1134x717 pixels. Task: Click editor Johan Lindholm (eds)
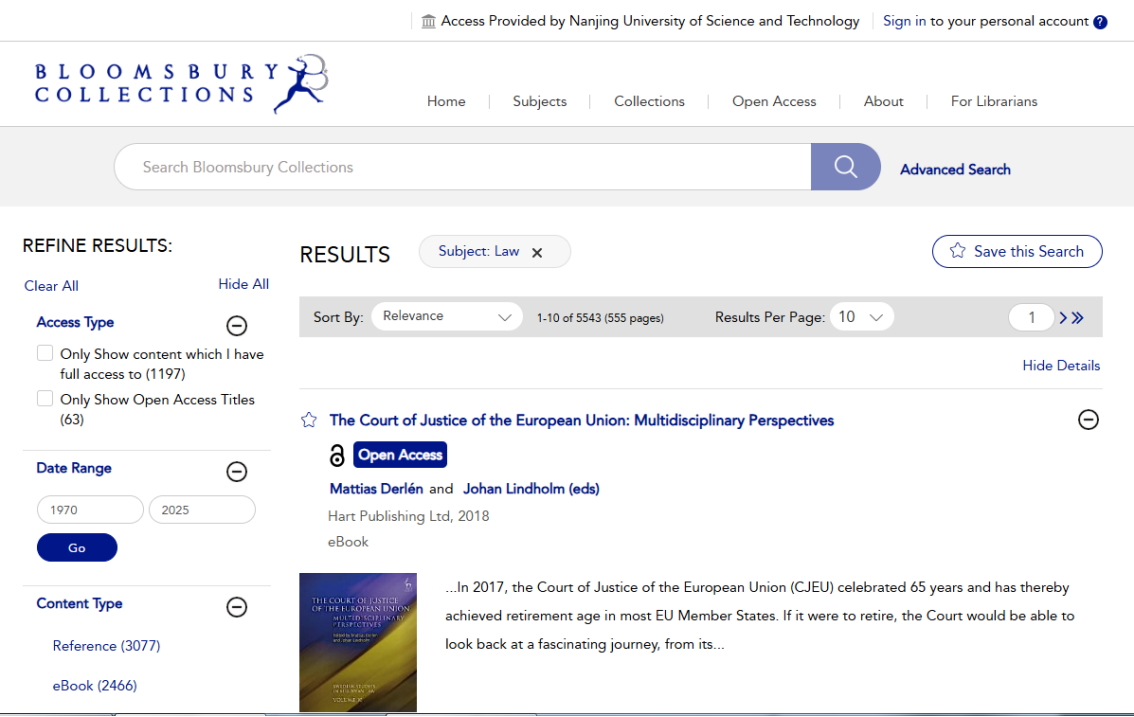point(531,489)
